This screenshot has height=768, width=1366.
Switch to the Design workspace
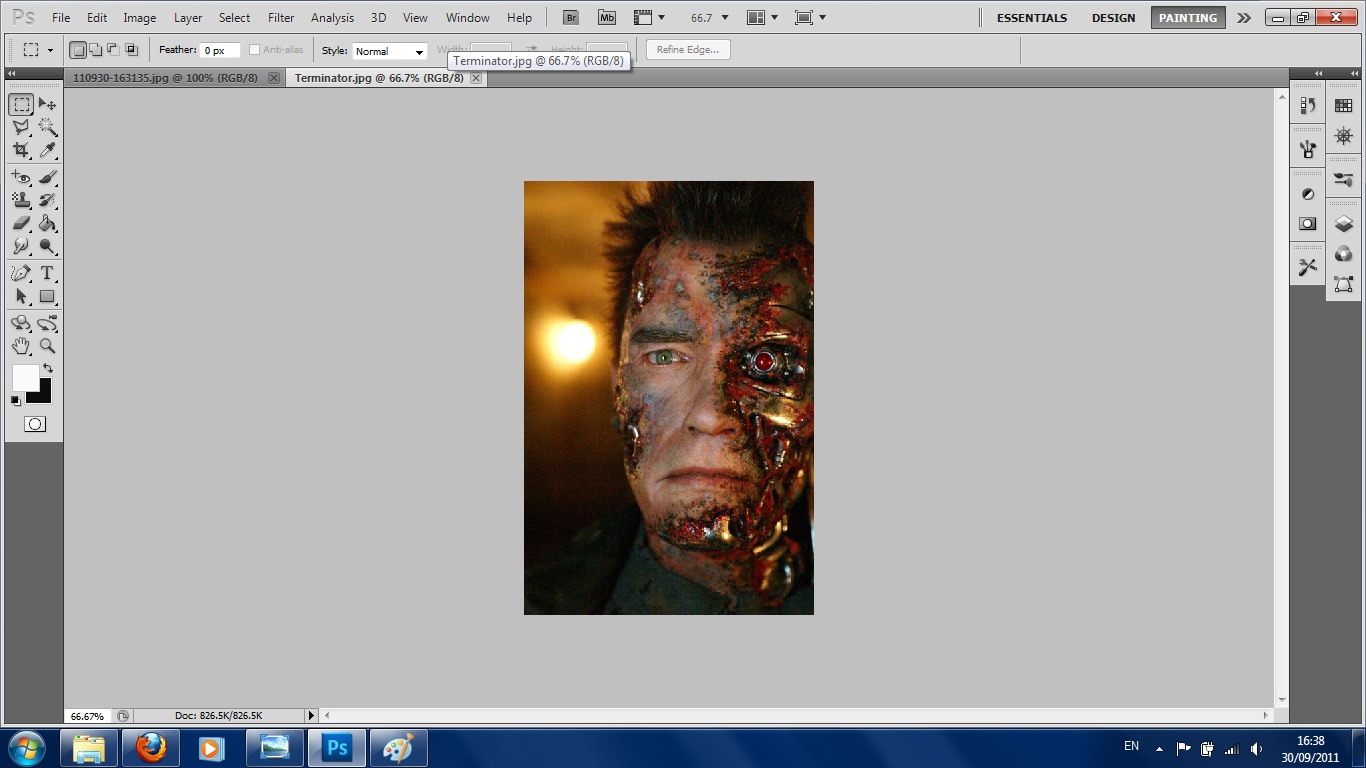tap(1113, 18)
